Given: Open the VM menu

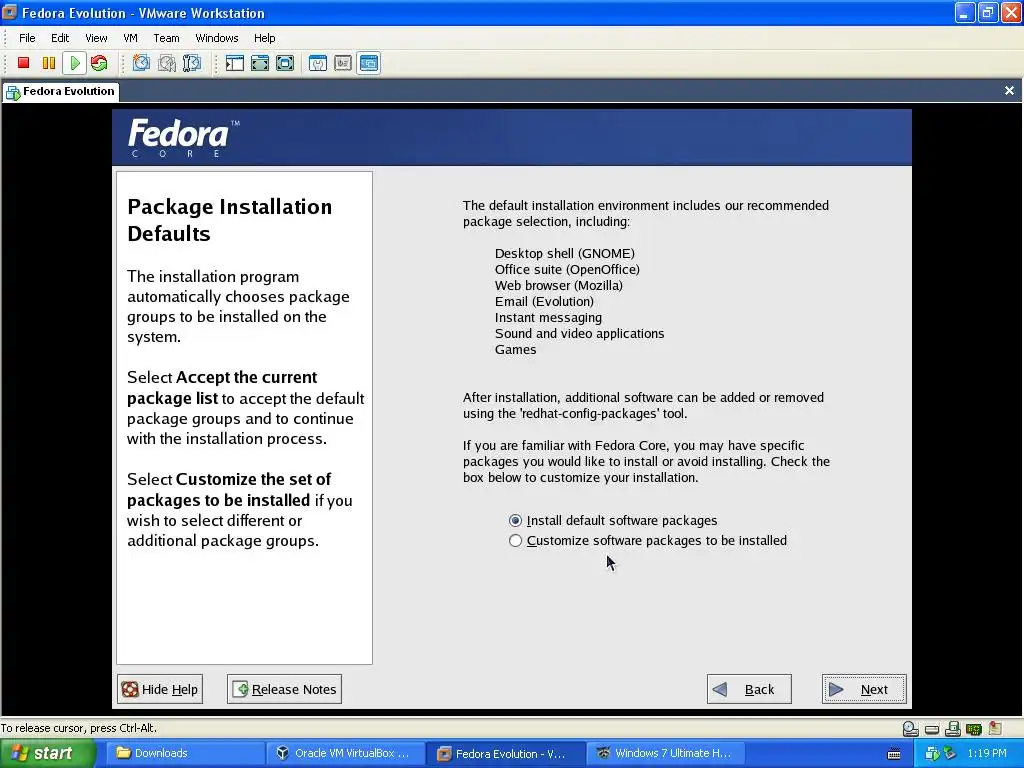Looking at the screenshot, I should point(131,38).
